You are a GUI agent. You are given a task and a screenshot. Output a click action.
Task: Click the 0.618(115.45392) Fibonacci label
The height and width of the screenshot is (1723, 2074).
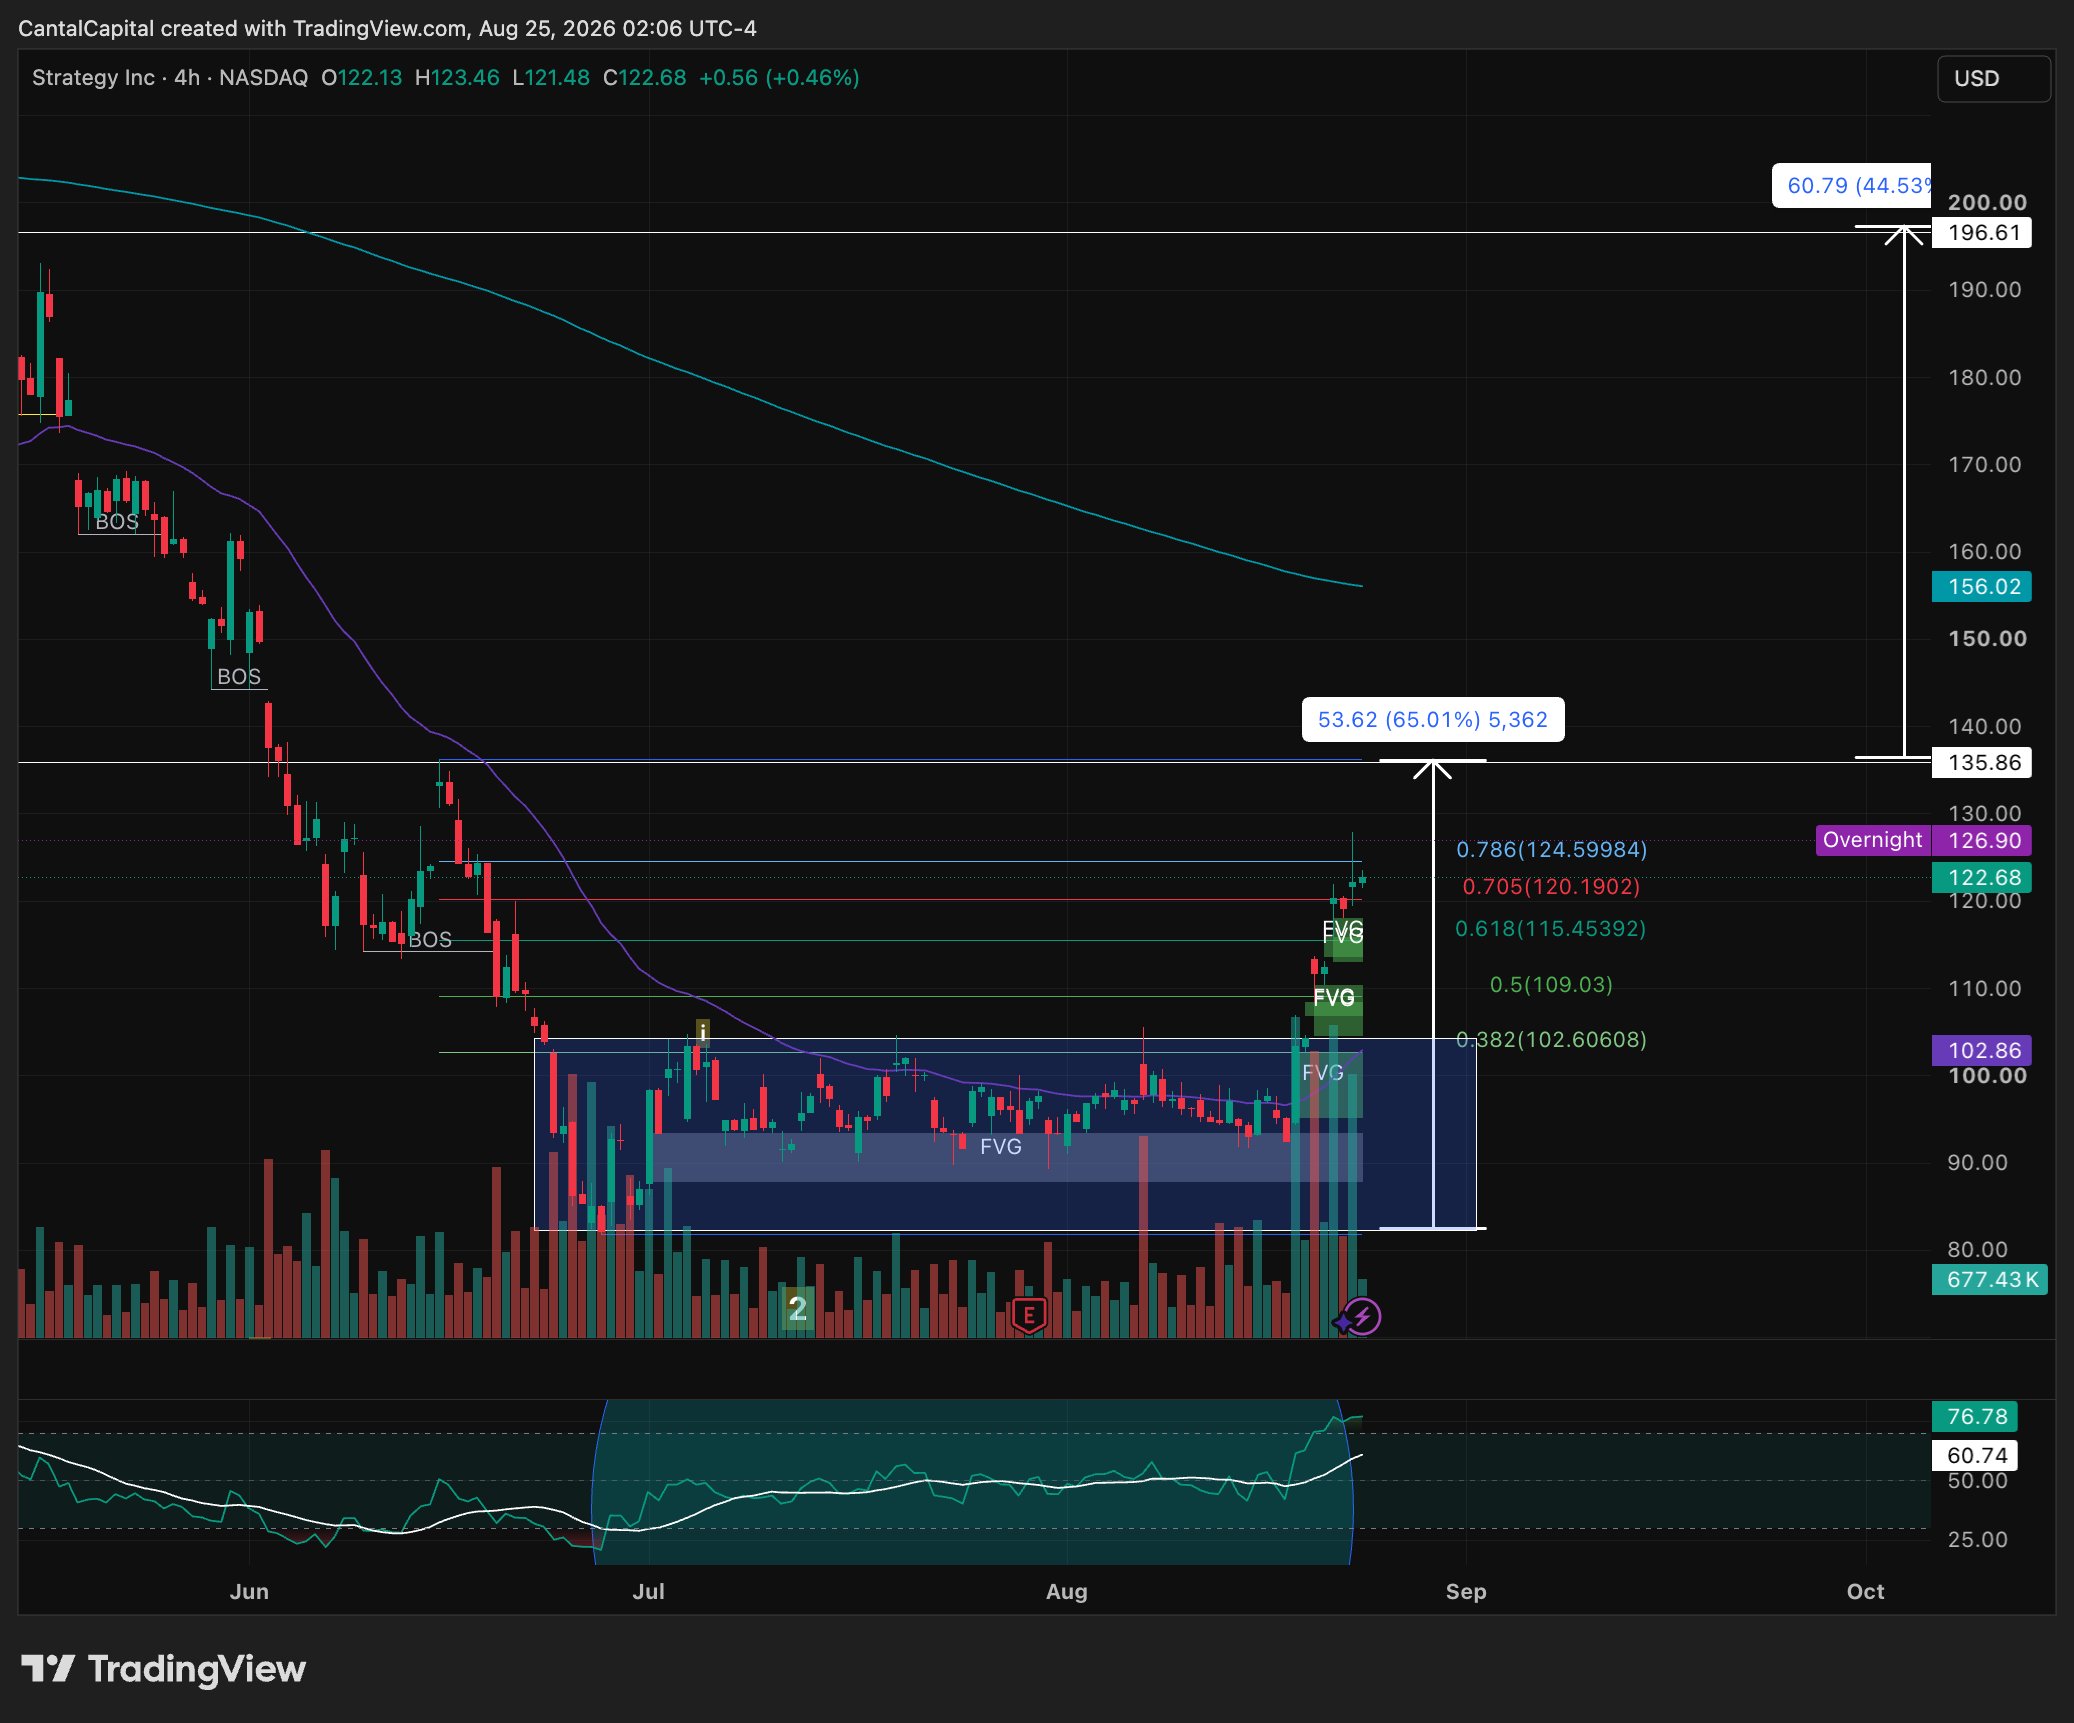coord(1550,929)
